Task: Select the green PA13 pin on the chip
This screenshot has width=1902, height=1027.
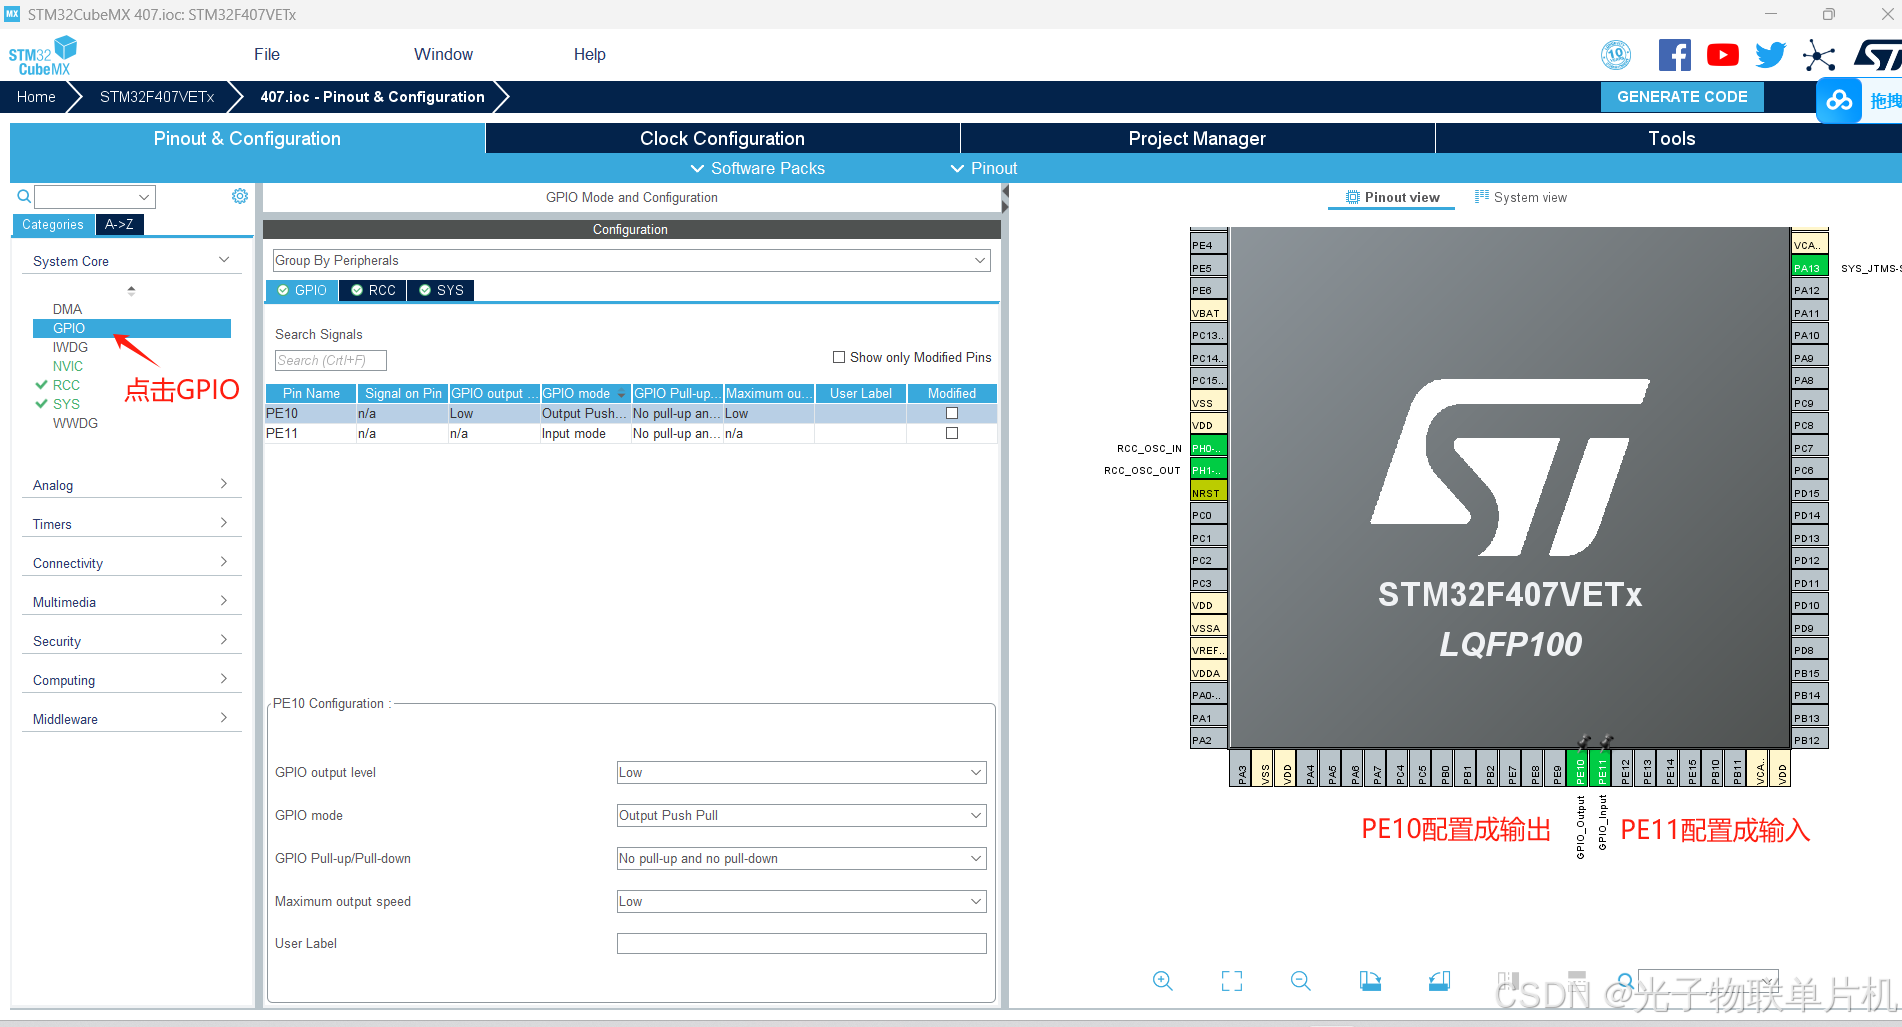Action: [1809, 268]
